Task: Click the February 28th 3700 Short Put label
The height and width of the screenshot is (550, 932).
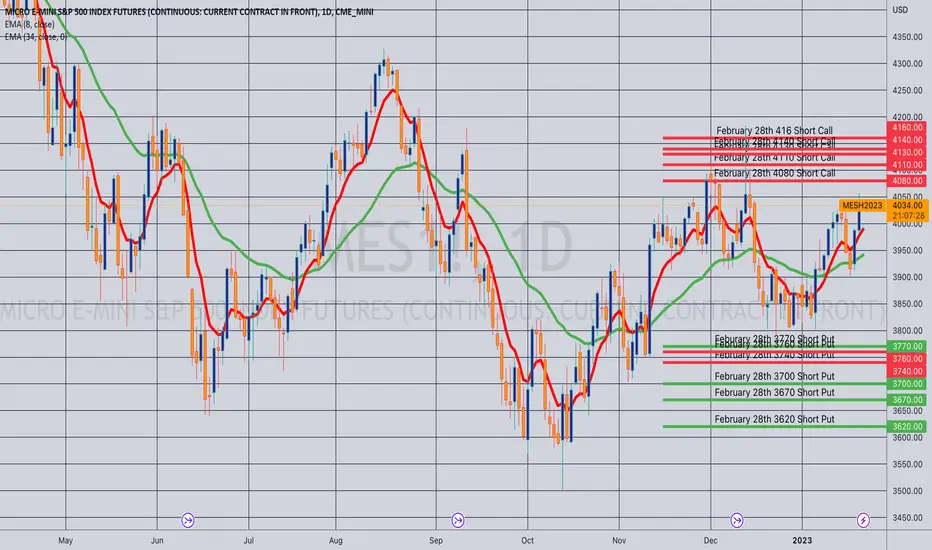Action: pos(774,376)
